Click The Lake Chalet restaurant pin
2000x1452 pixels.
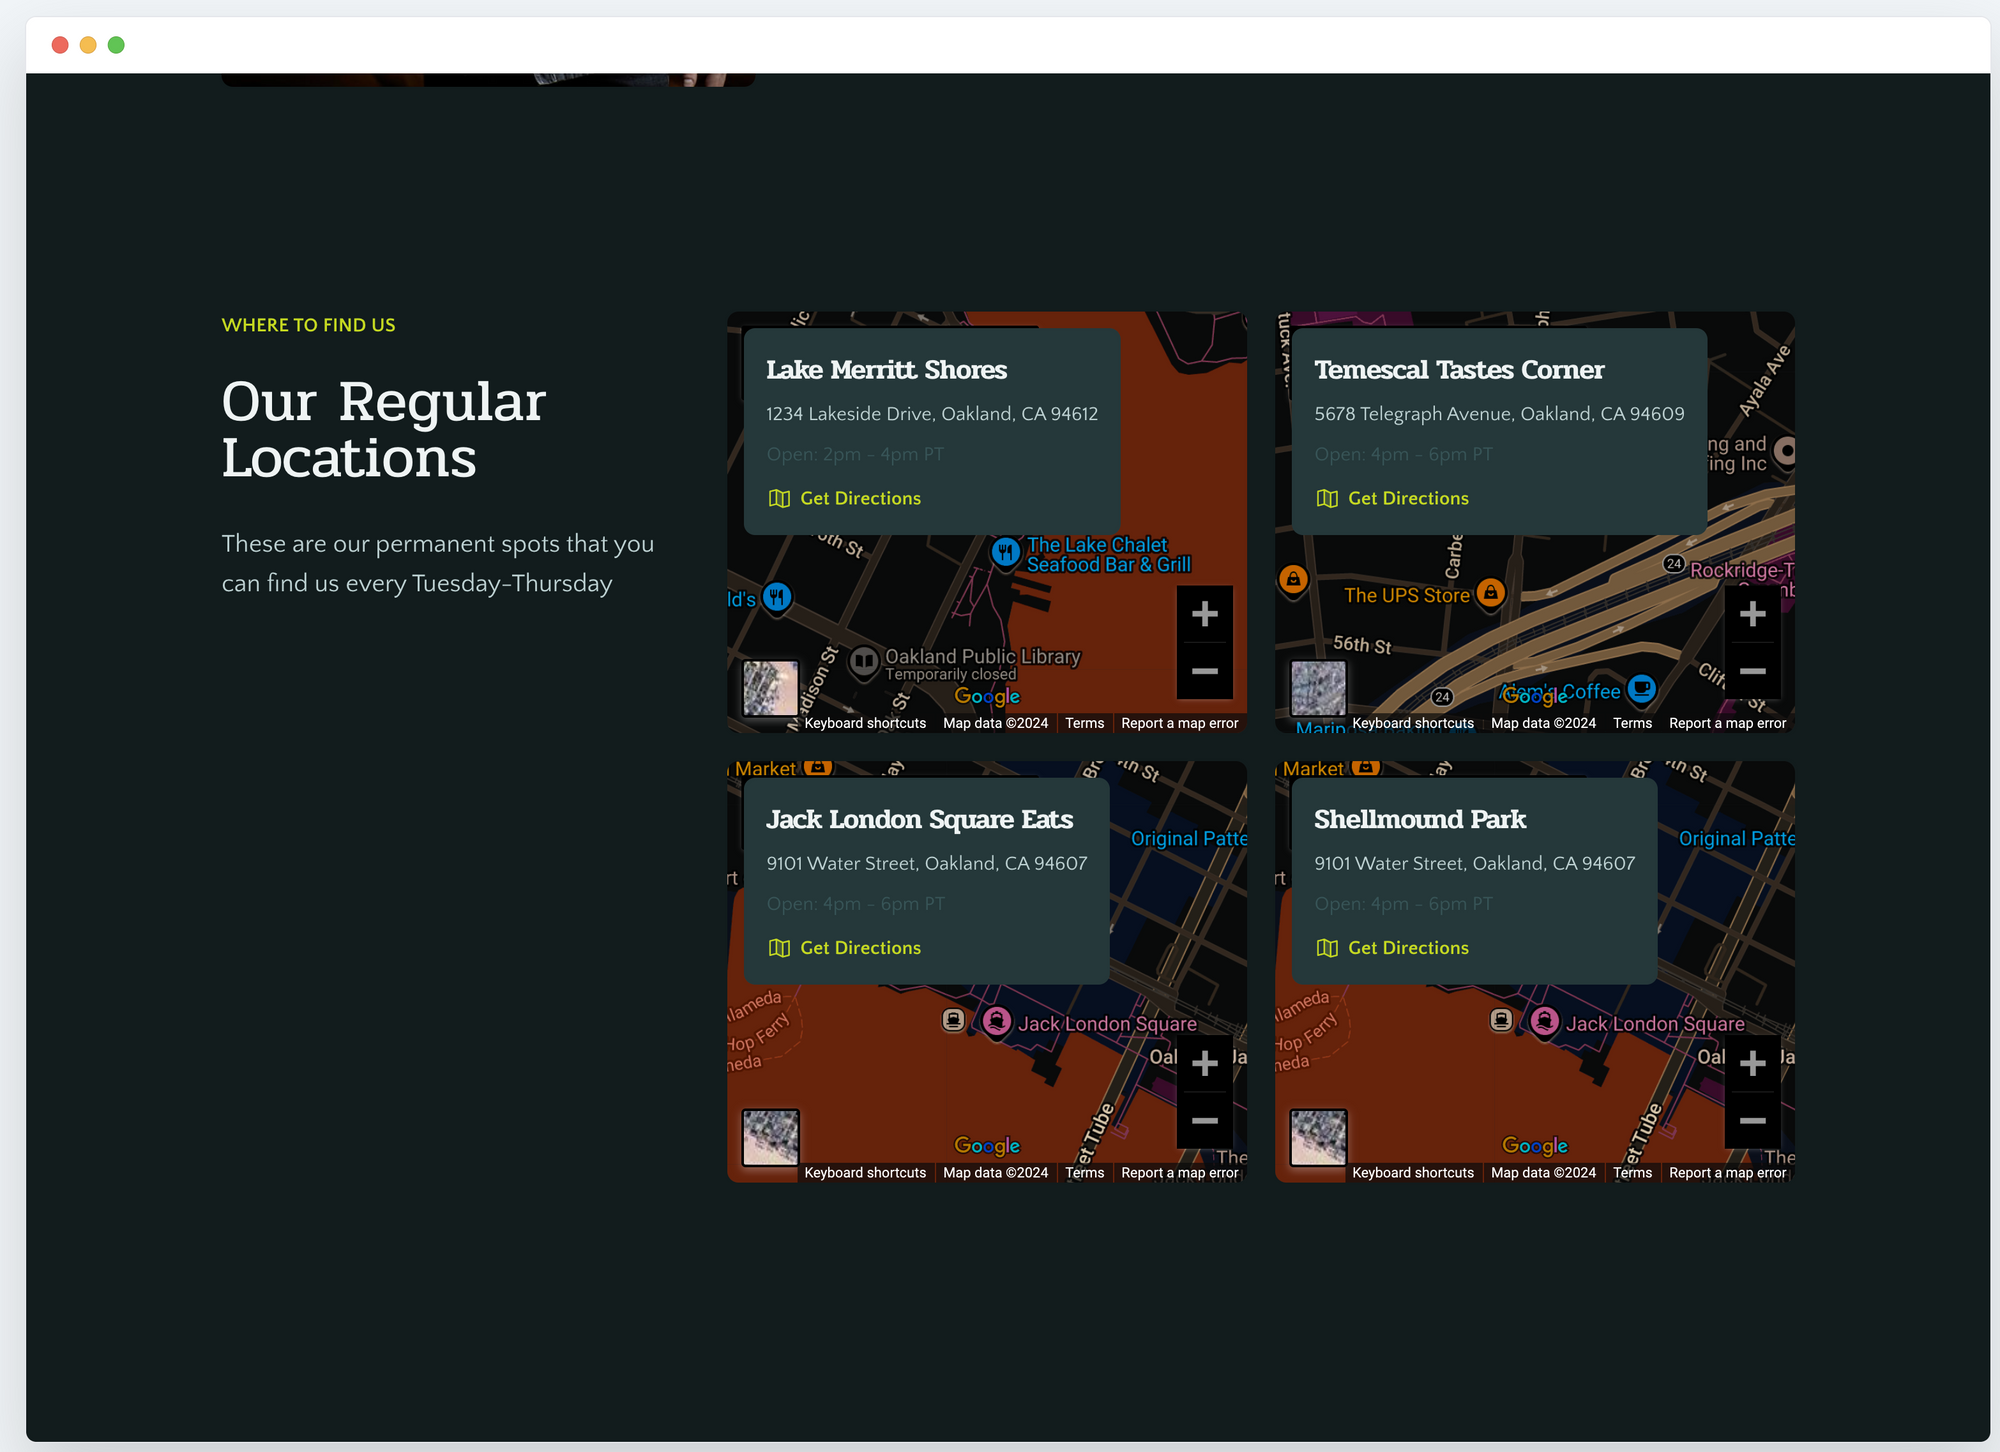click(x=1006, y=552)
